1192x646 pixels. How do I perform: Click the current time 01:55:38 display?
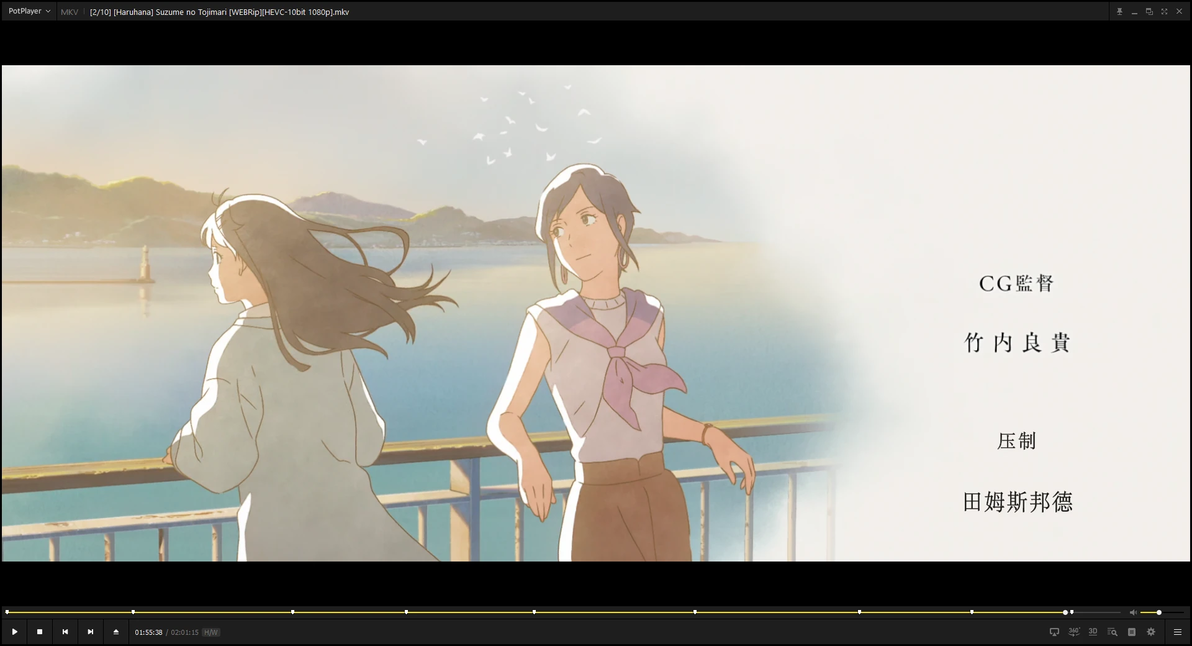click(148, 632)
